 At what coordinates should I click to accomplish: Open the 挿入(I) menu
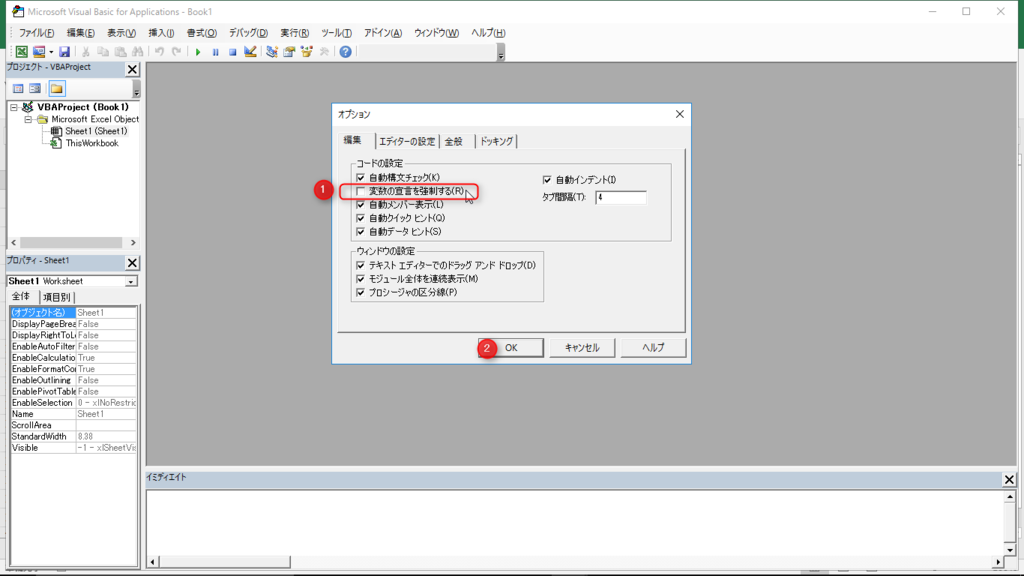coord(161,33)
